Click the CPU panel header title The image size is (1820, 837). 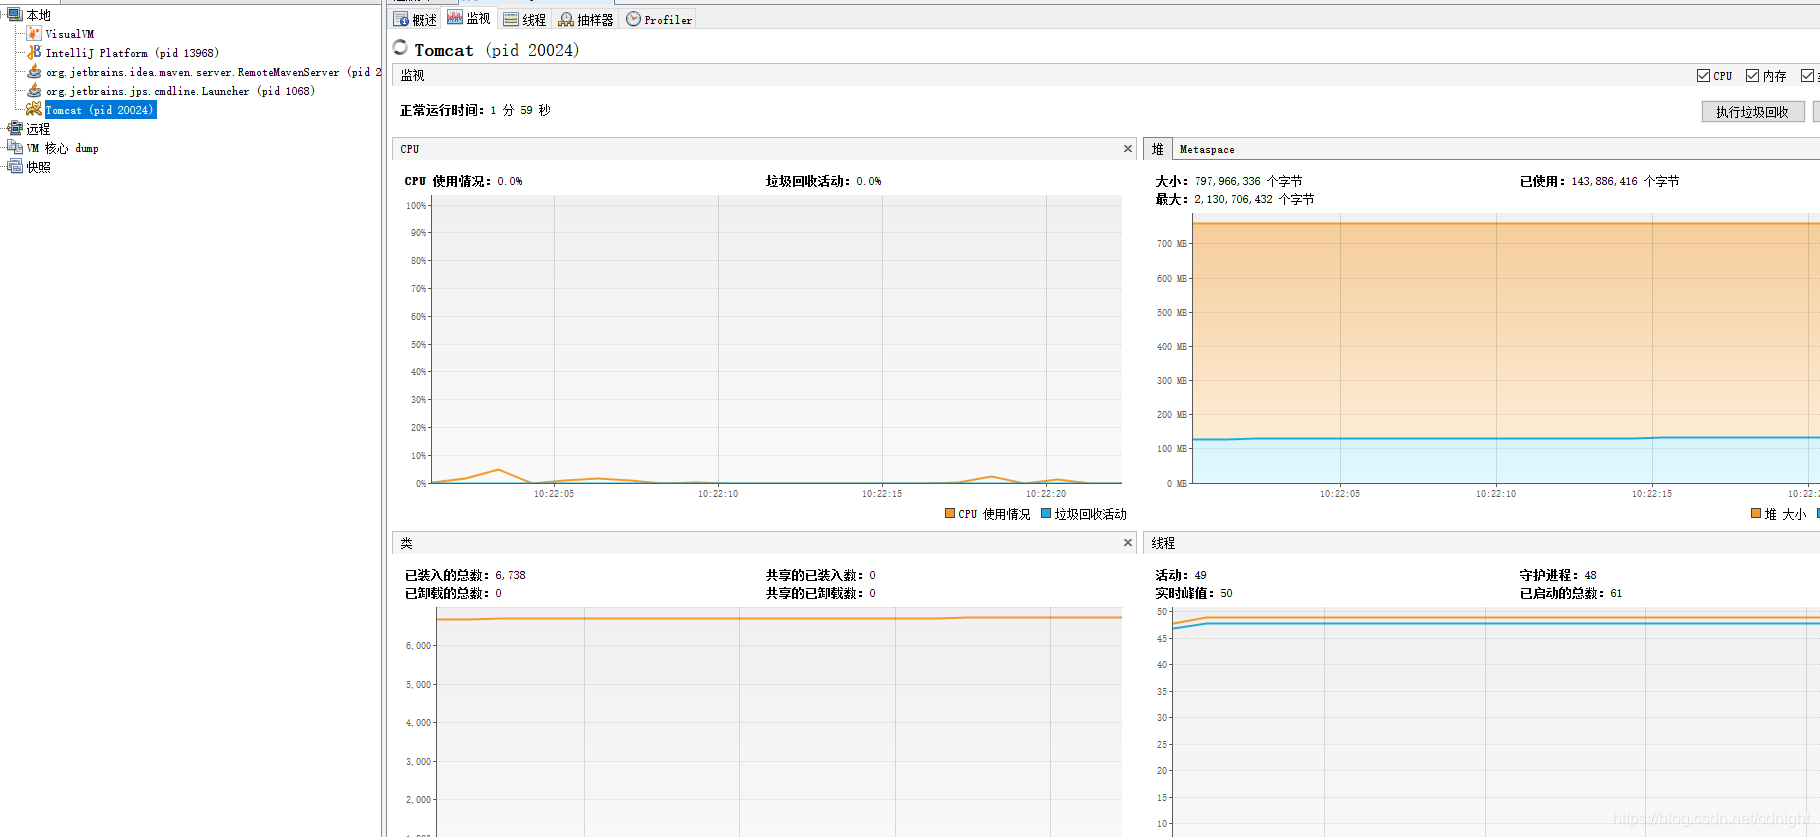410,149
